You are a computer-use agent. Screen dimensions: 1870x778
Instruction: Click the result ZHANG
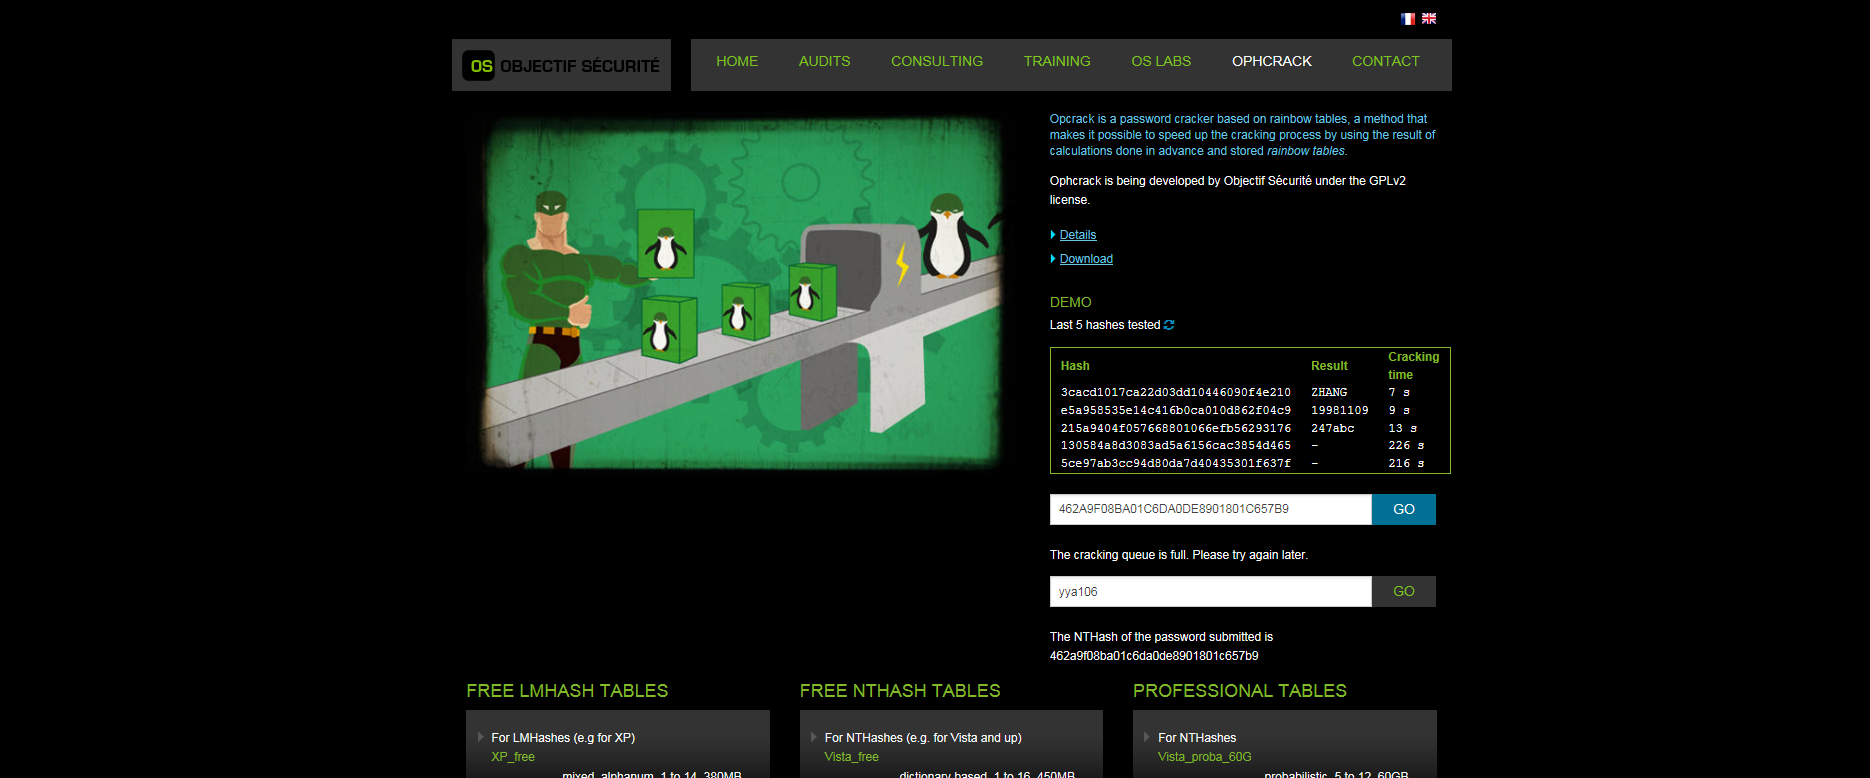[1329, 392]
